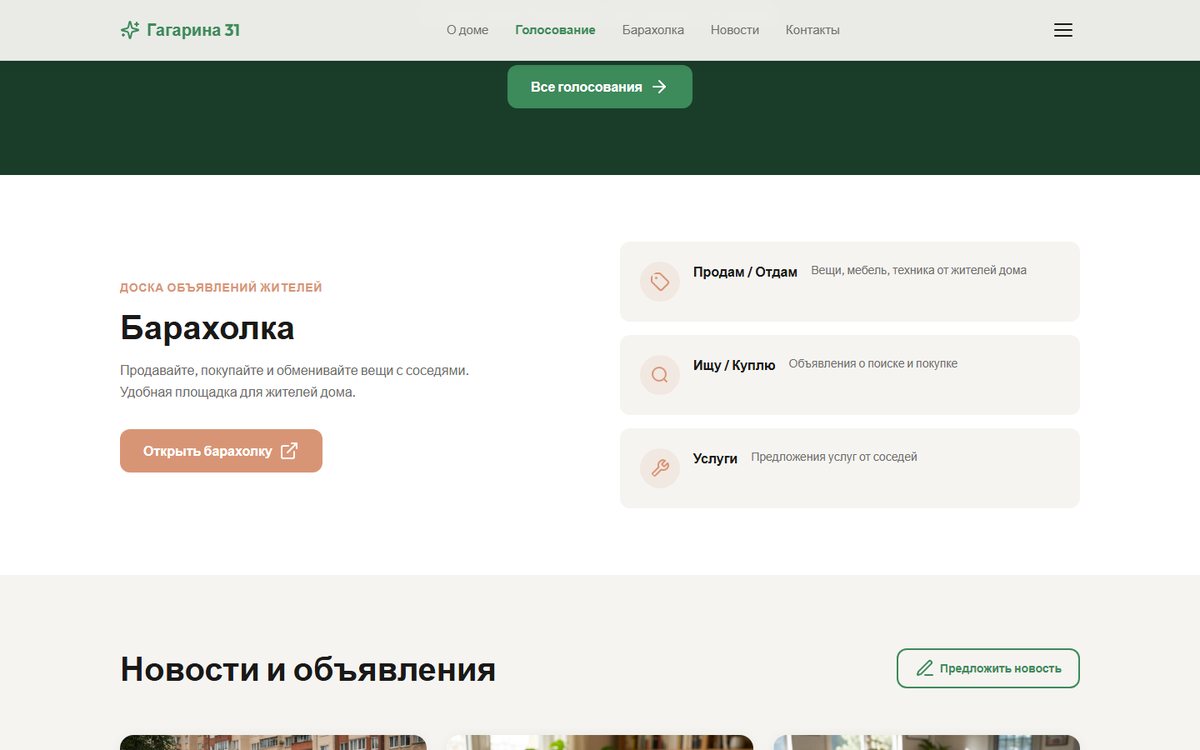This screenshot has height=750, width=1200.
Task: Click the wrench icon for Услуги
Action: tap(660, 468)
